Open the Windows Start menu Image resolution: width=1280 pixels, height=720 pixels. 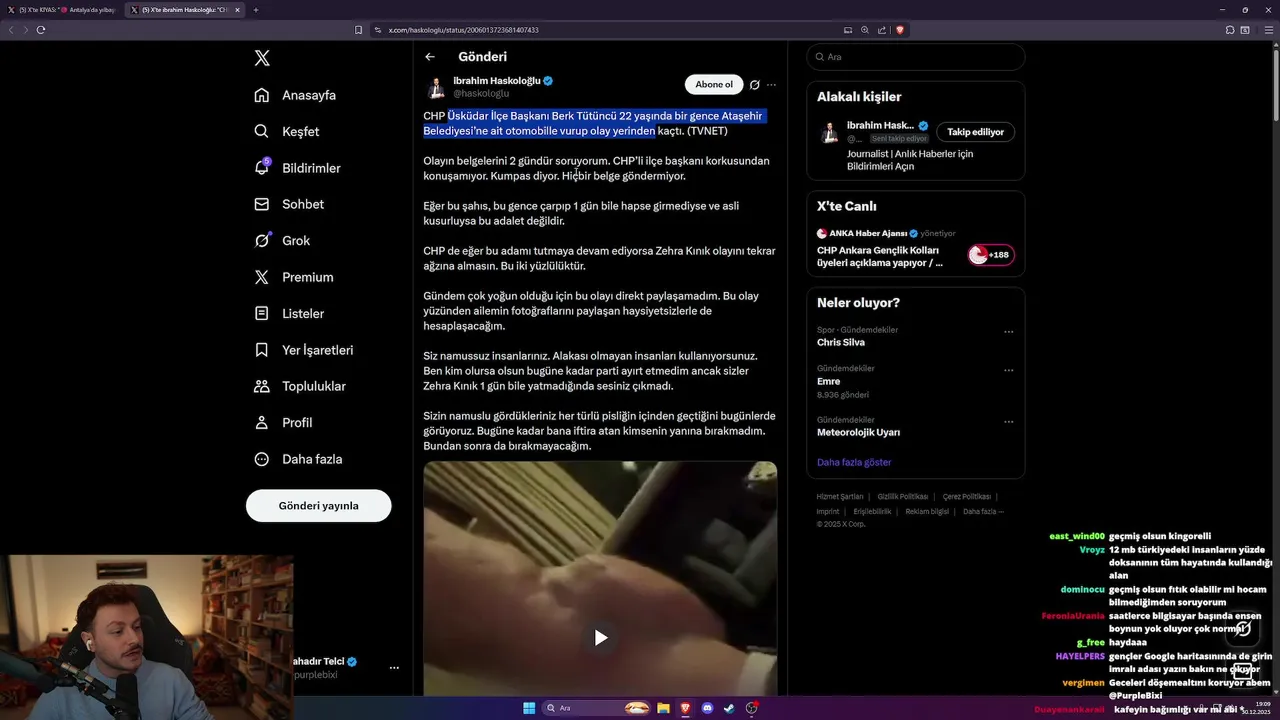coord(529,708)
